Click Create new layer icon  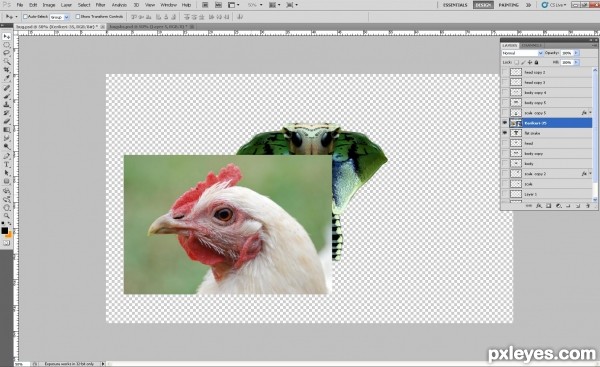[x=578, y=206]
